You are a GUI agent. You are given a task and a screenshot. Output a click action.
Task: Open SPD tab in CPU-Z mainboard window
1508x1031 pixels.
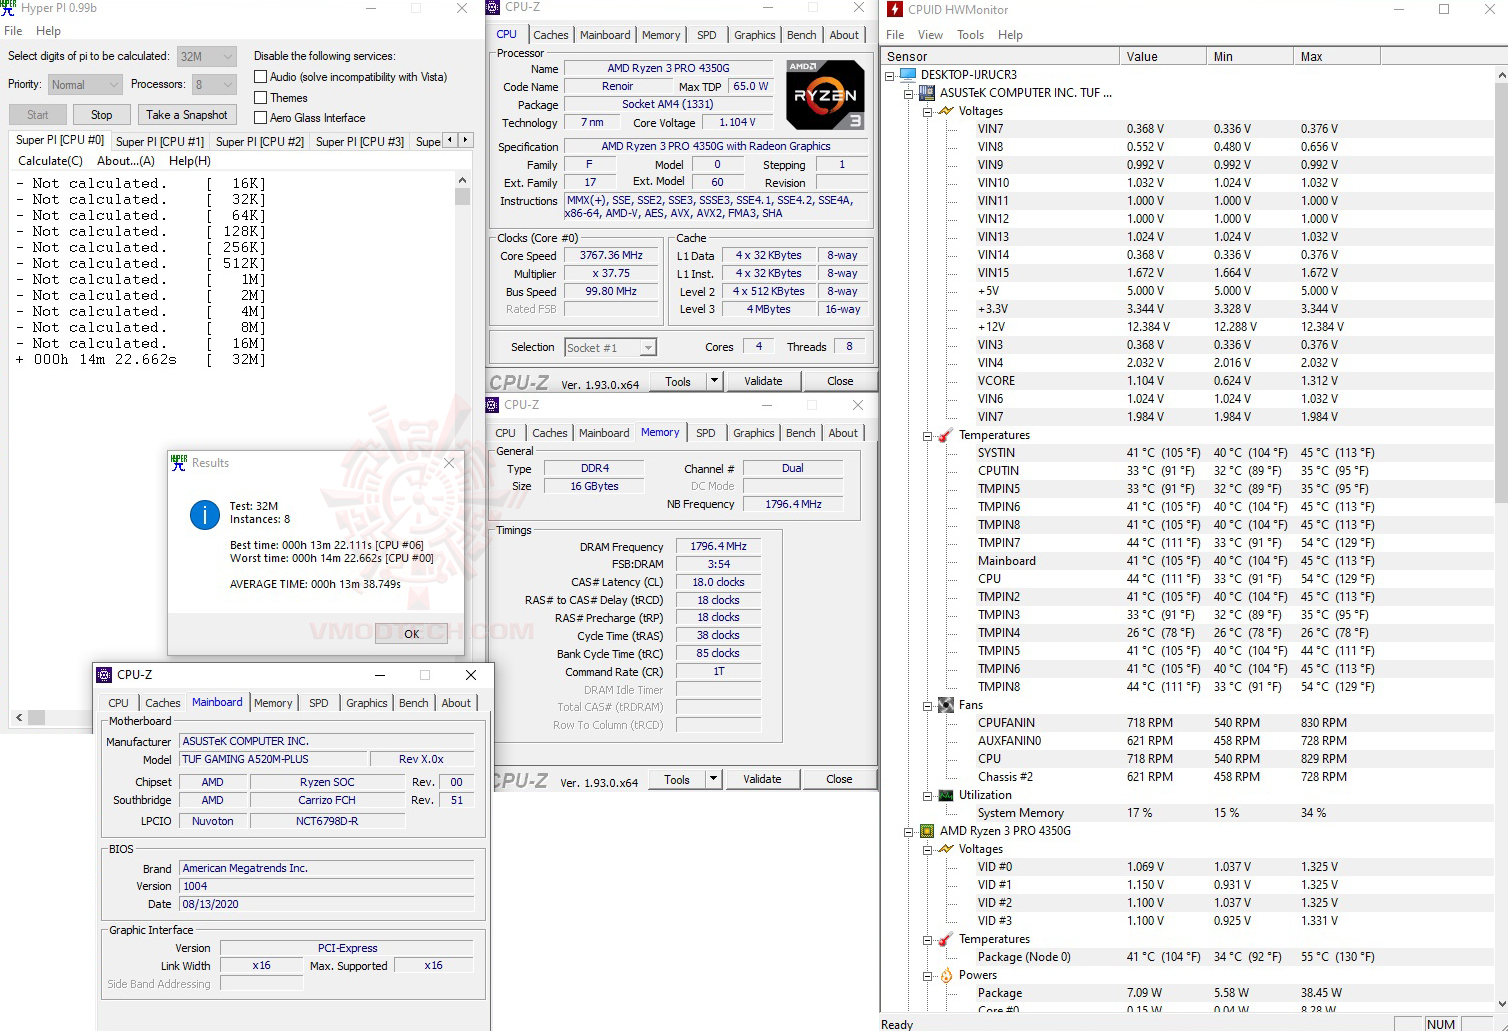[x=319, y=703]
